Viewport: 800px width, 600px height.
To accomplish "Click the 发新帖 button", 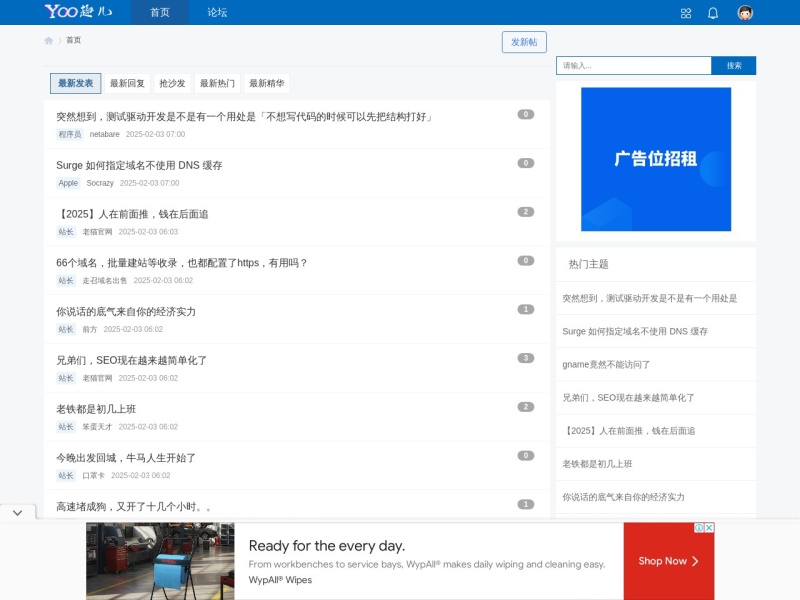I will [524, 42].
